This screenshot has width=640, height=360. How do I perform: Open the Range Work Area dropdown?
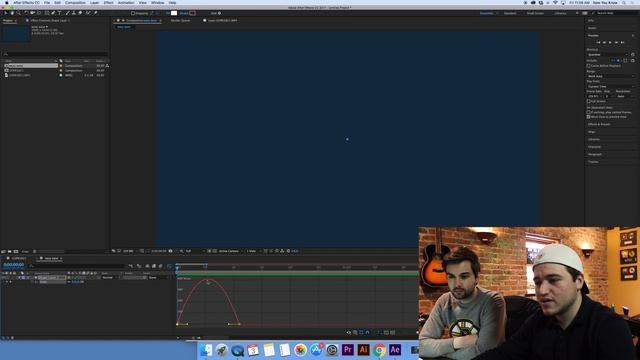pos(611,76)
